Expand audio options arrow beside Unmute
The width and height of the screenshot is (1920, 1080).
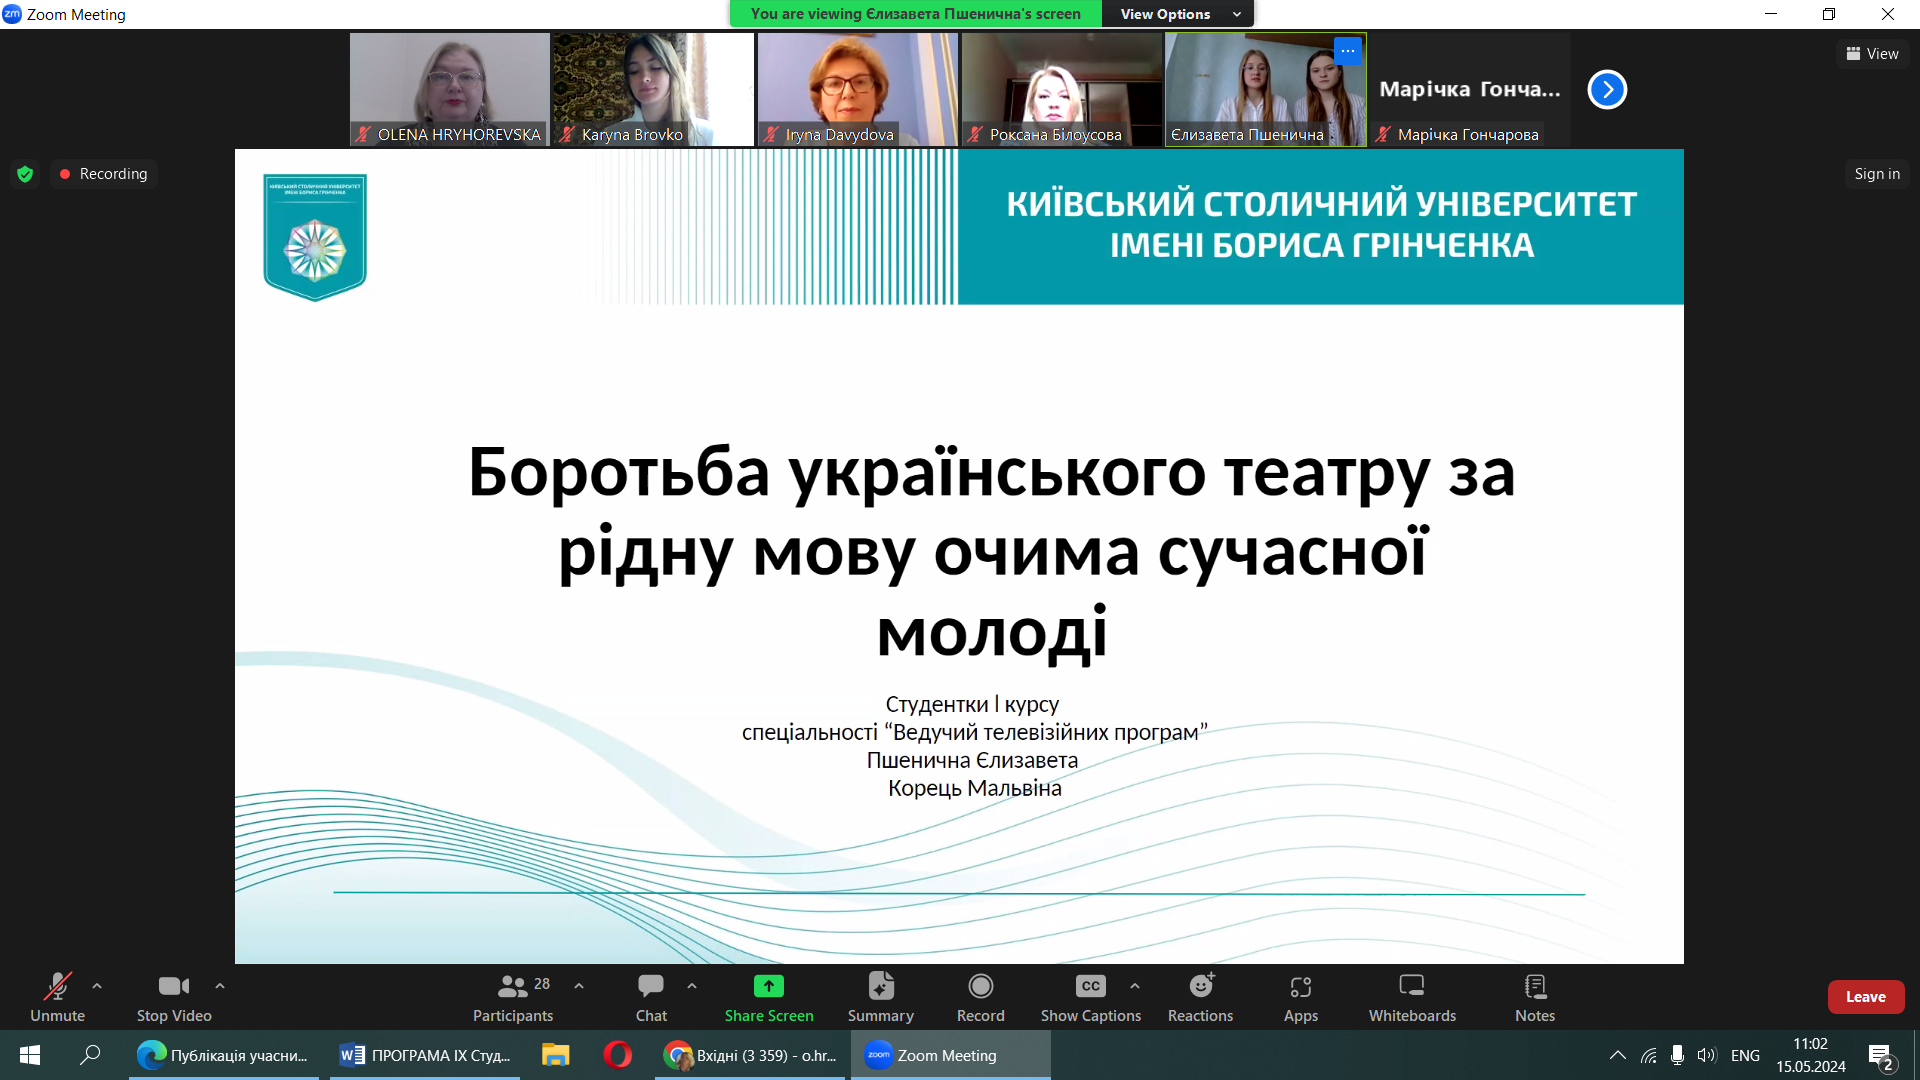[x=97, y=986]
